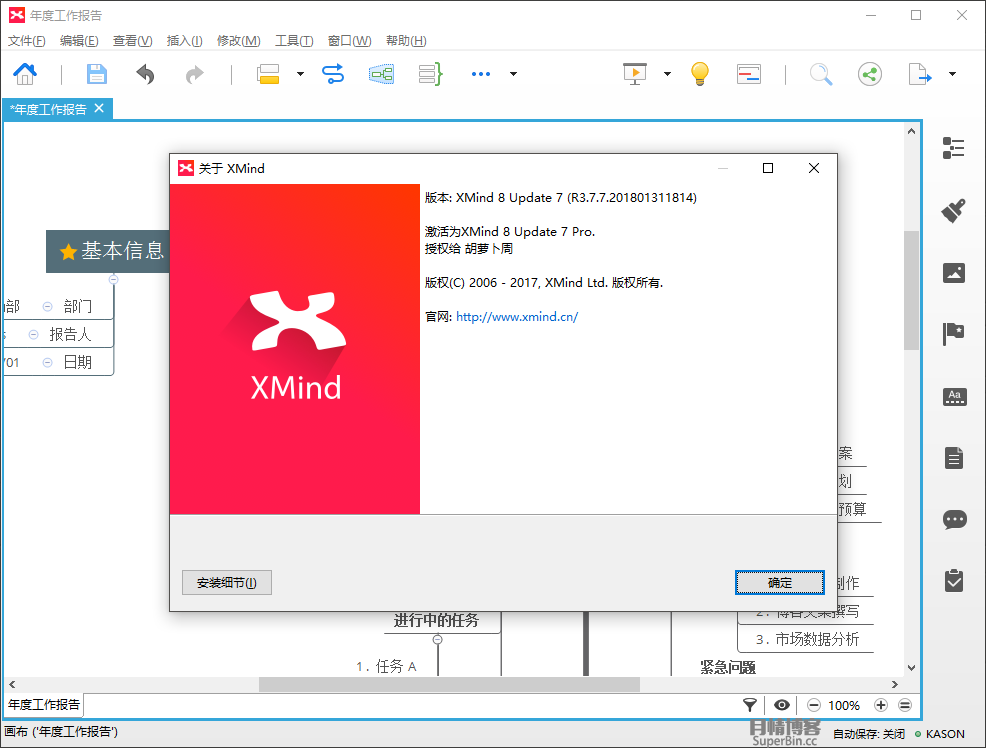Viewport: 986px width, 748px height.
Task: Open the xmind.cn website link
Action: tap(517, 317)
